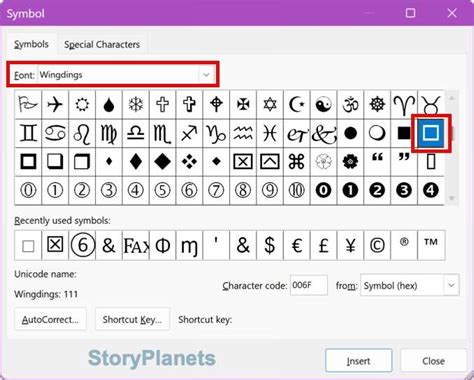
Task: Select the opening double quote symbol
Action: [377, 162]
